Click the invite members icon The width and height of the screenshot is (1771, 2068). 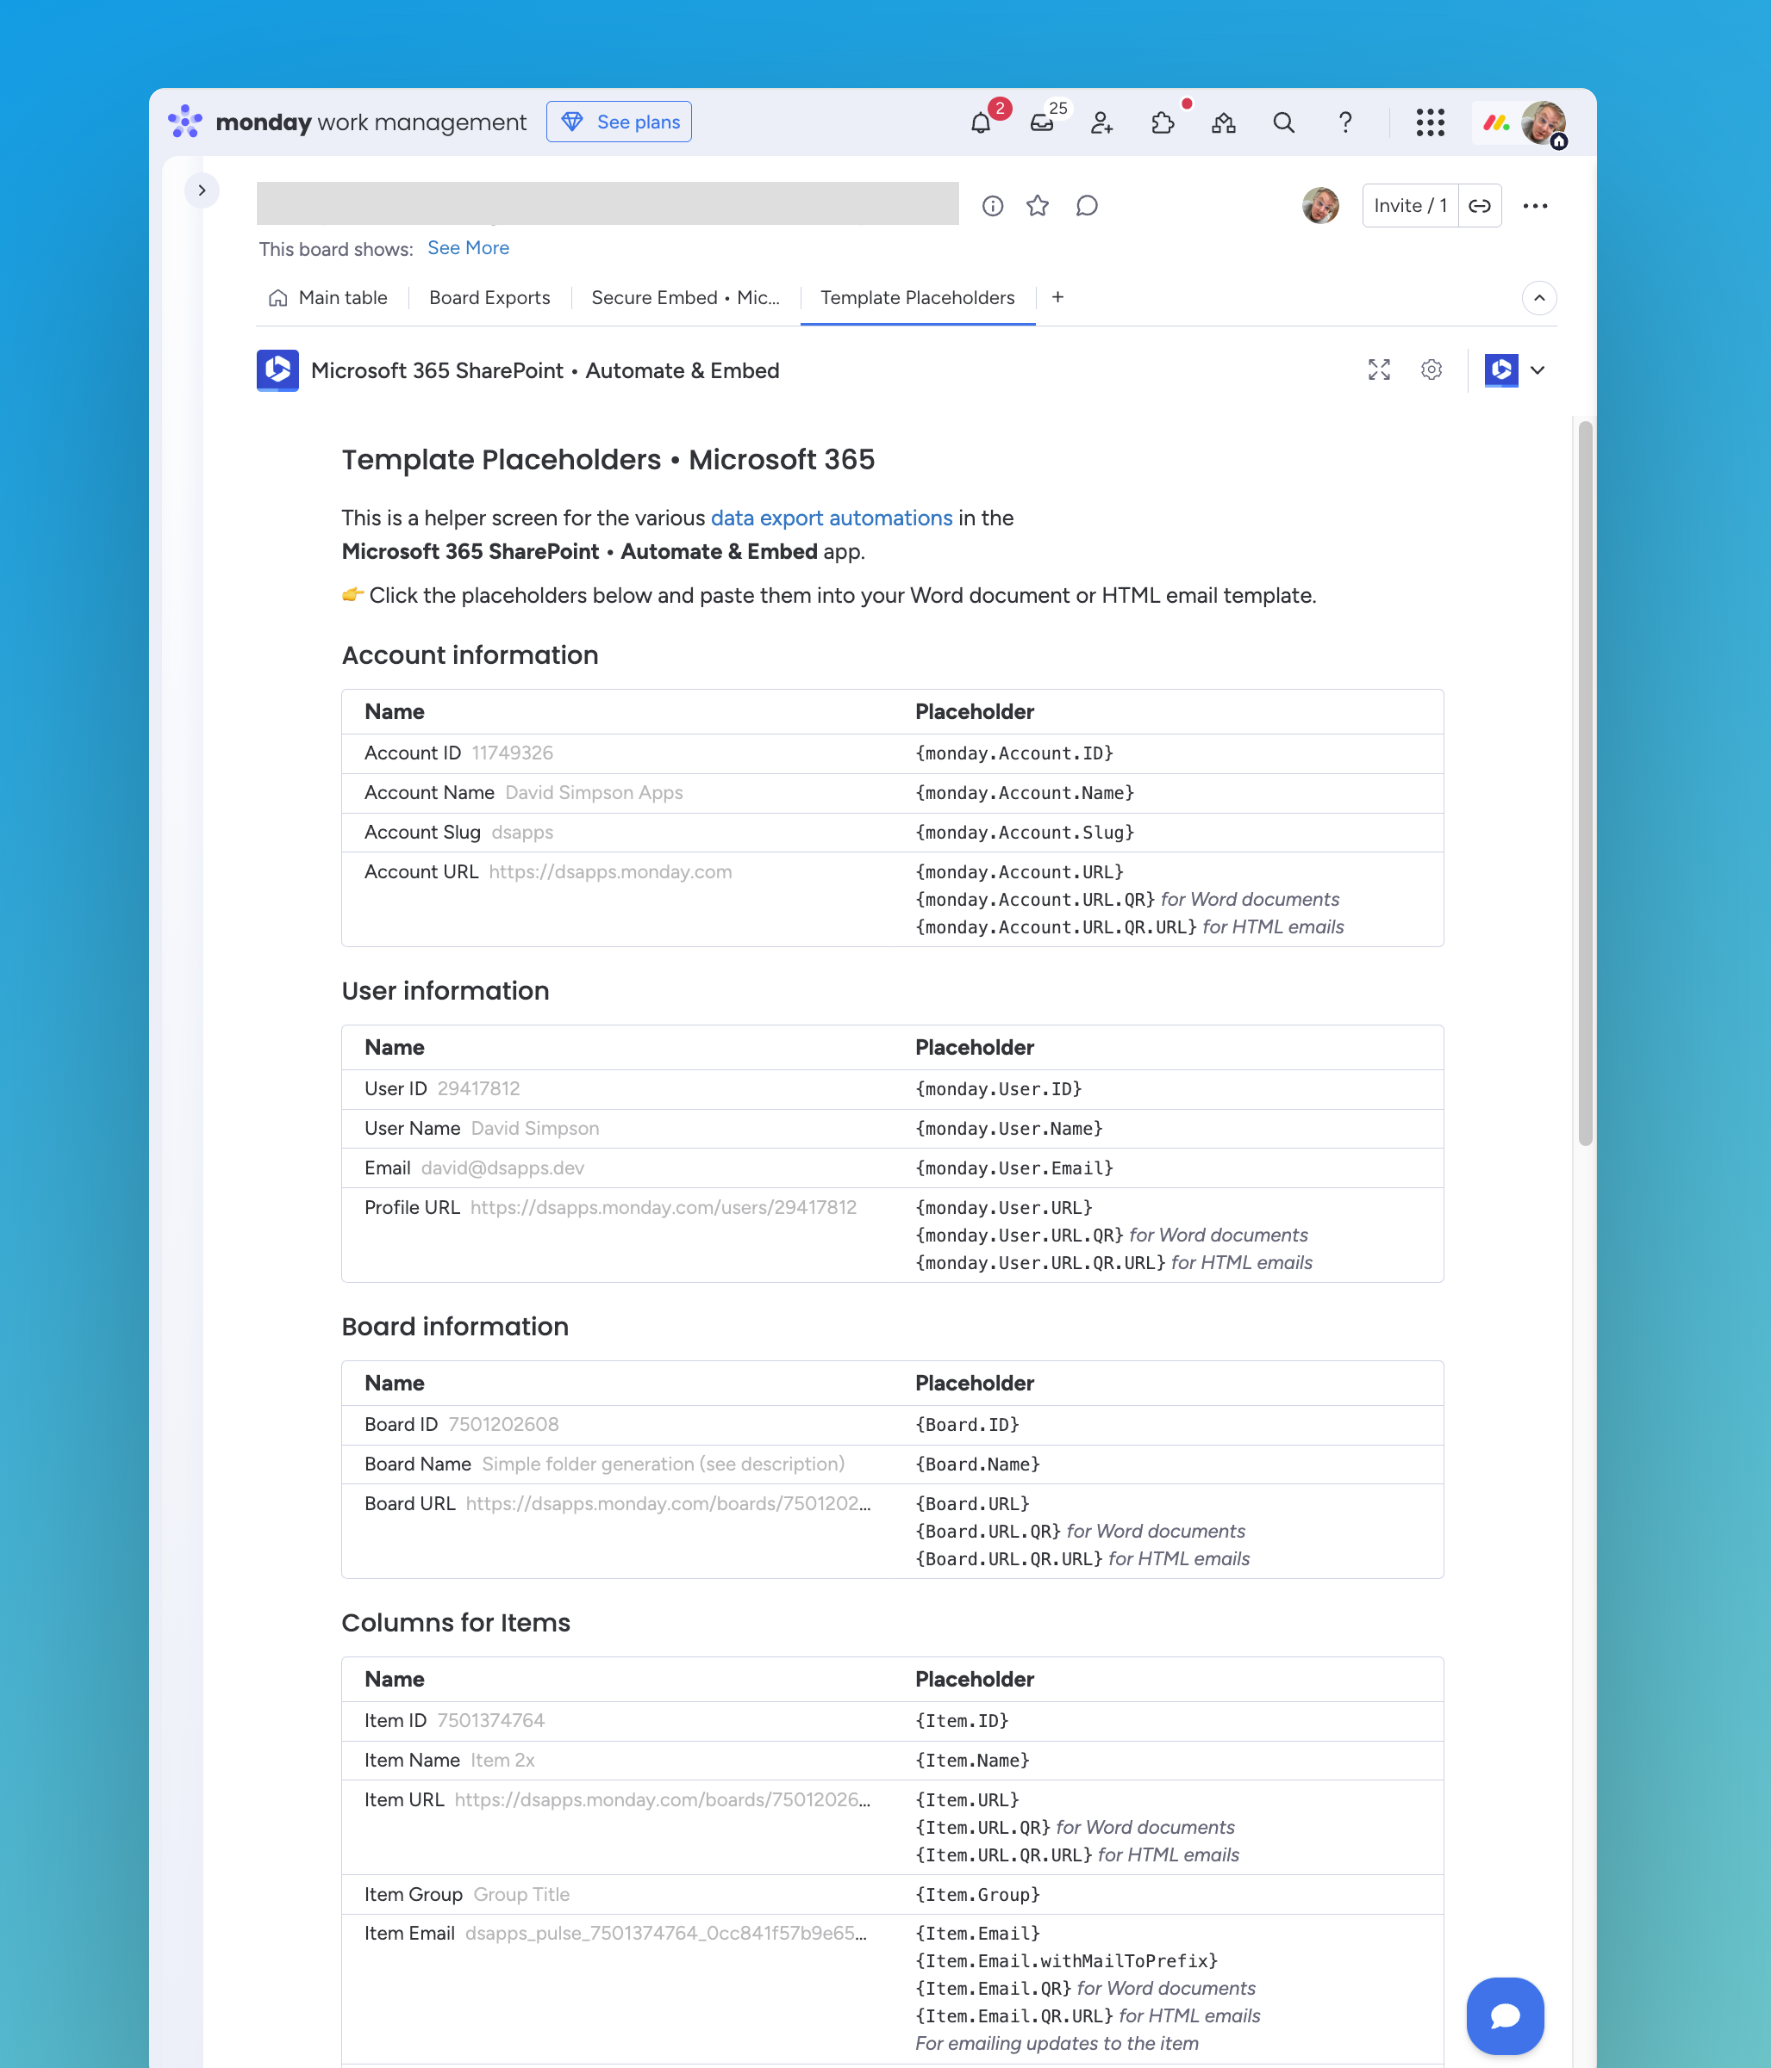1102,123
